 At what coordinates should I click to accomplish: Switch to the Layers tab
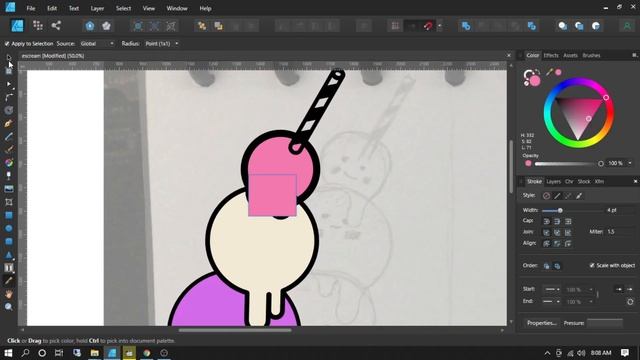553,181
